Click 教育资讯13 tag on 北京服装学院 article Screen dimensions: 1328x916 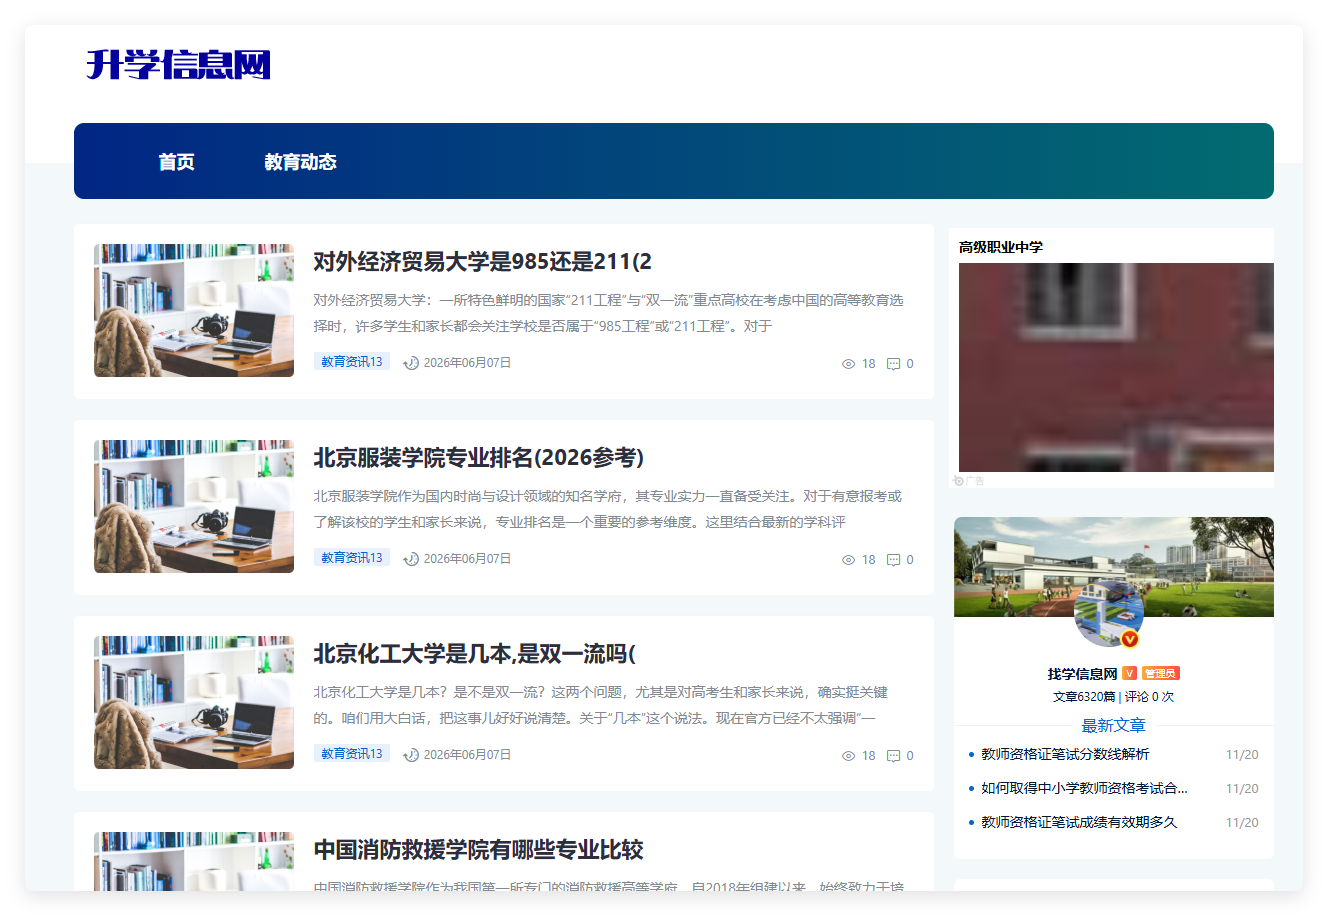(x=352, y=558)
